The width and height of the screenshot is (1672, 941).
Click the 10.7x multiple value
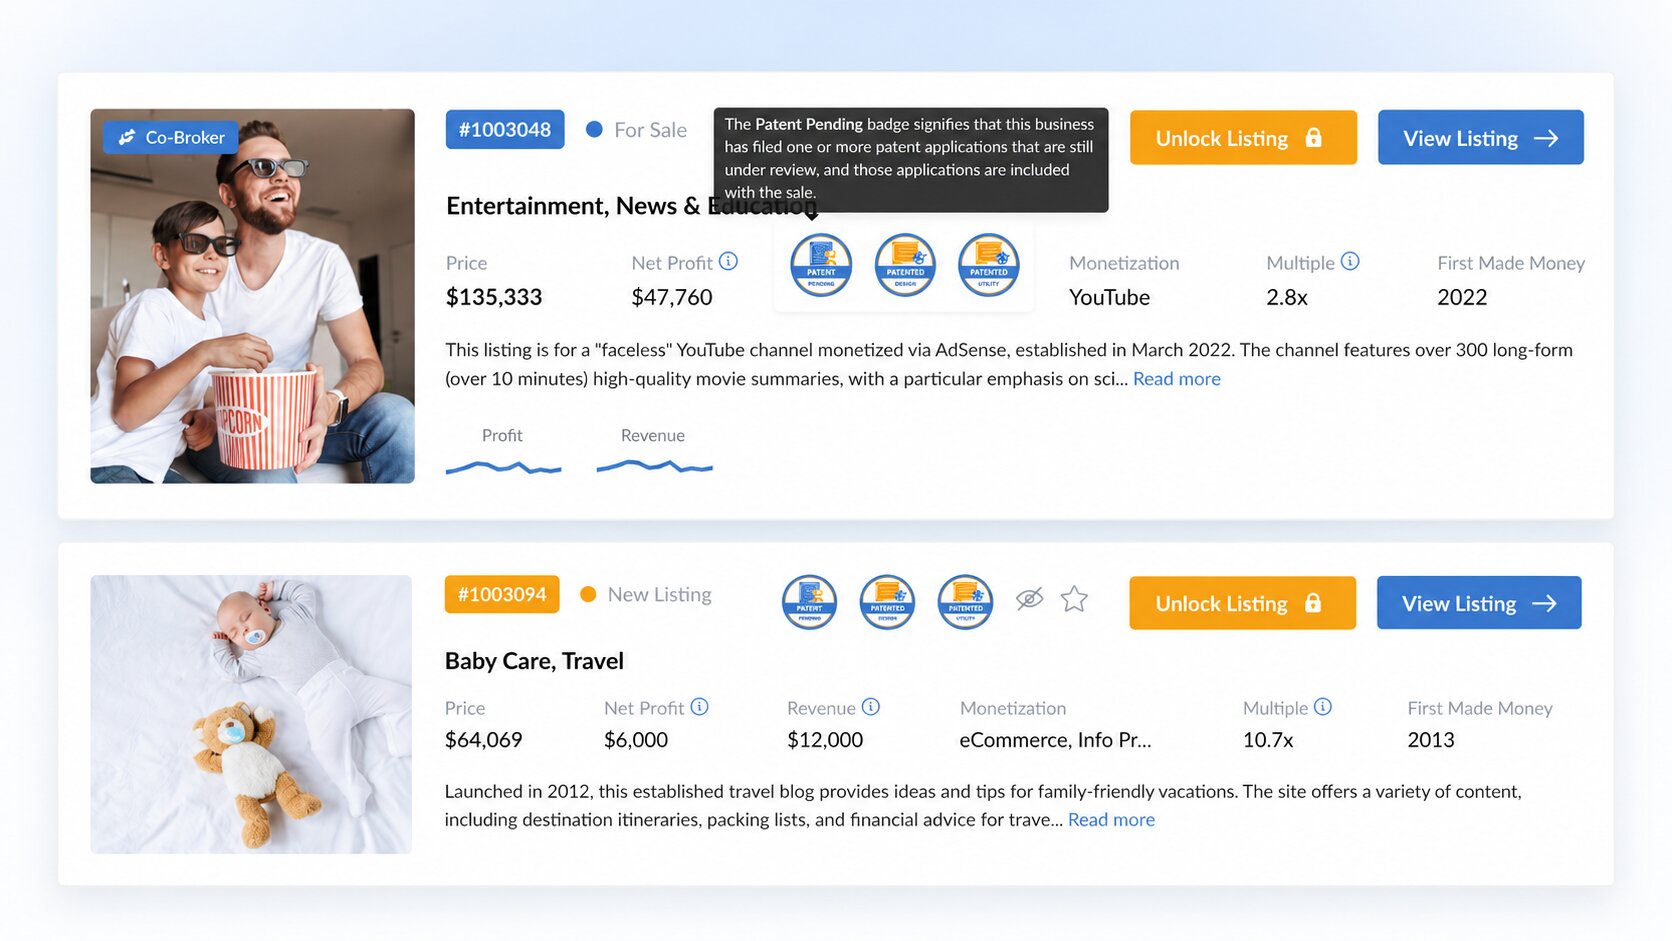(1268, 740)
